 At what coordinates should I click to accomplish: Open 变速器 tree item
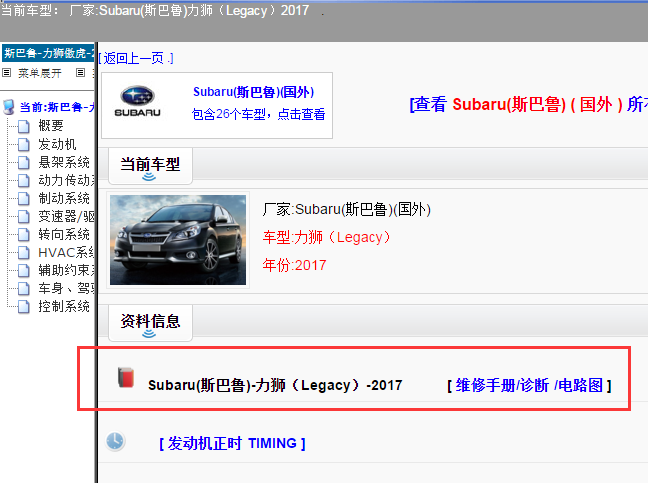(x=66, y=216)
